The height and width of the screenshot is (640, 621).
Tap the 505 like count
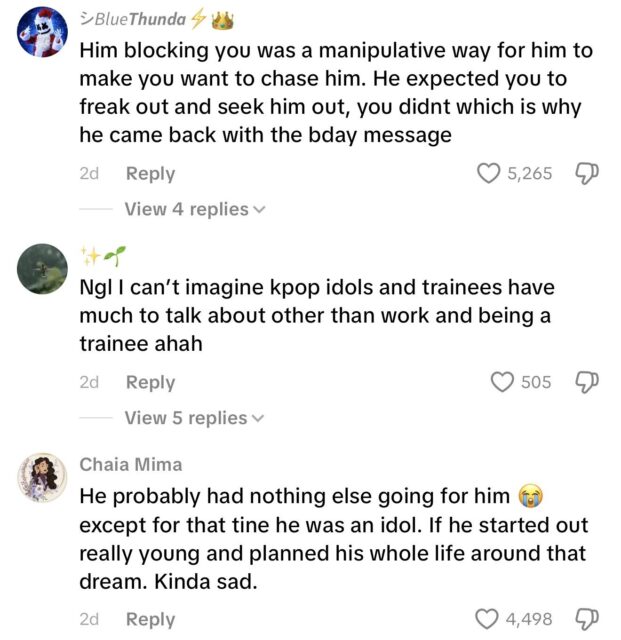coord(536,382)
